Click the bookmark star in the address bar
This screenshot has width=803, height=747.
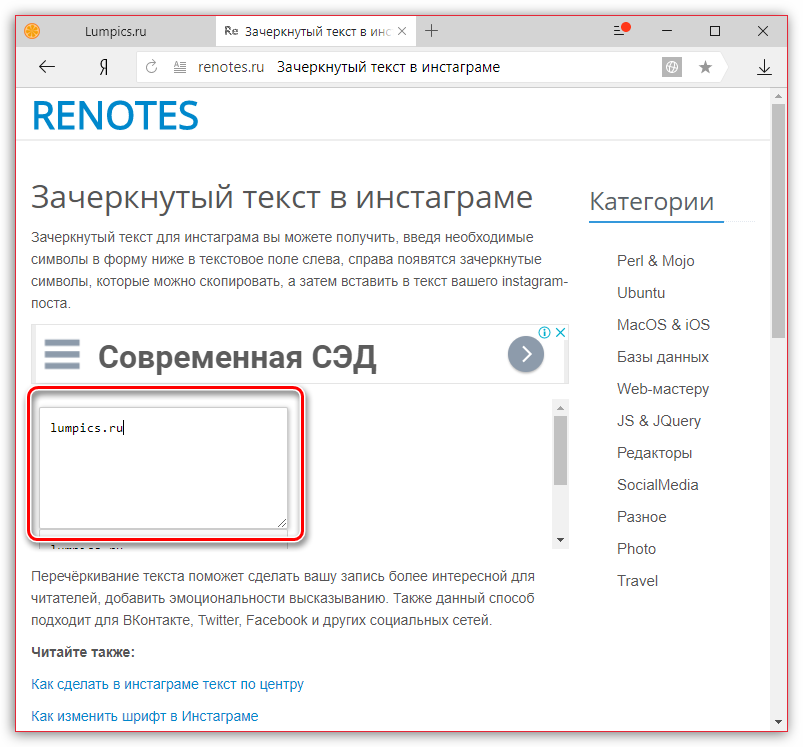coord(705,67)
